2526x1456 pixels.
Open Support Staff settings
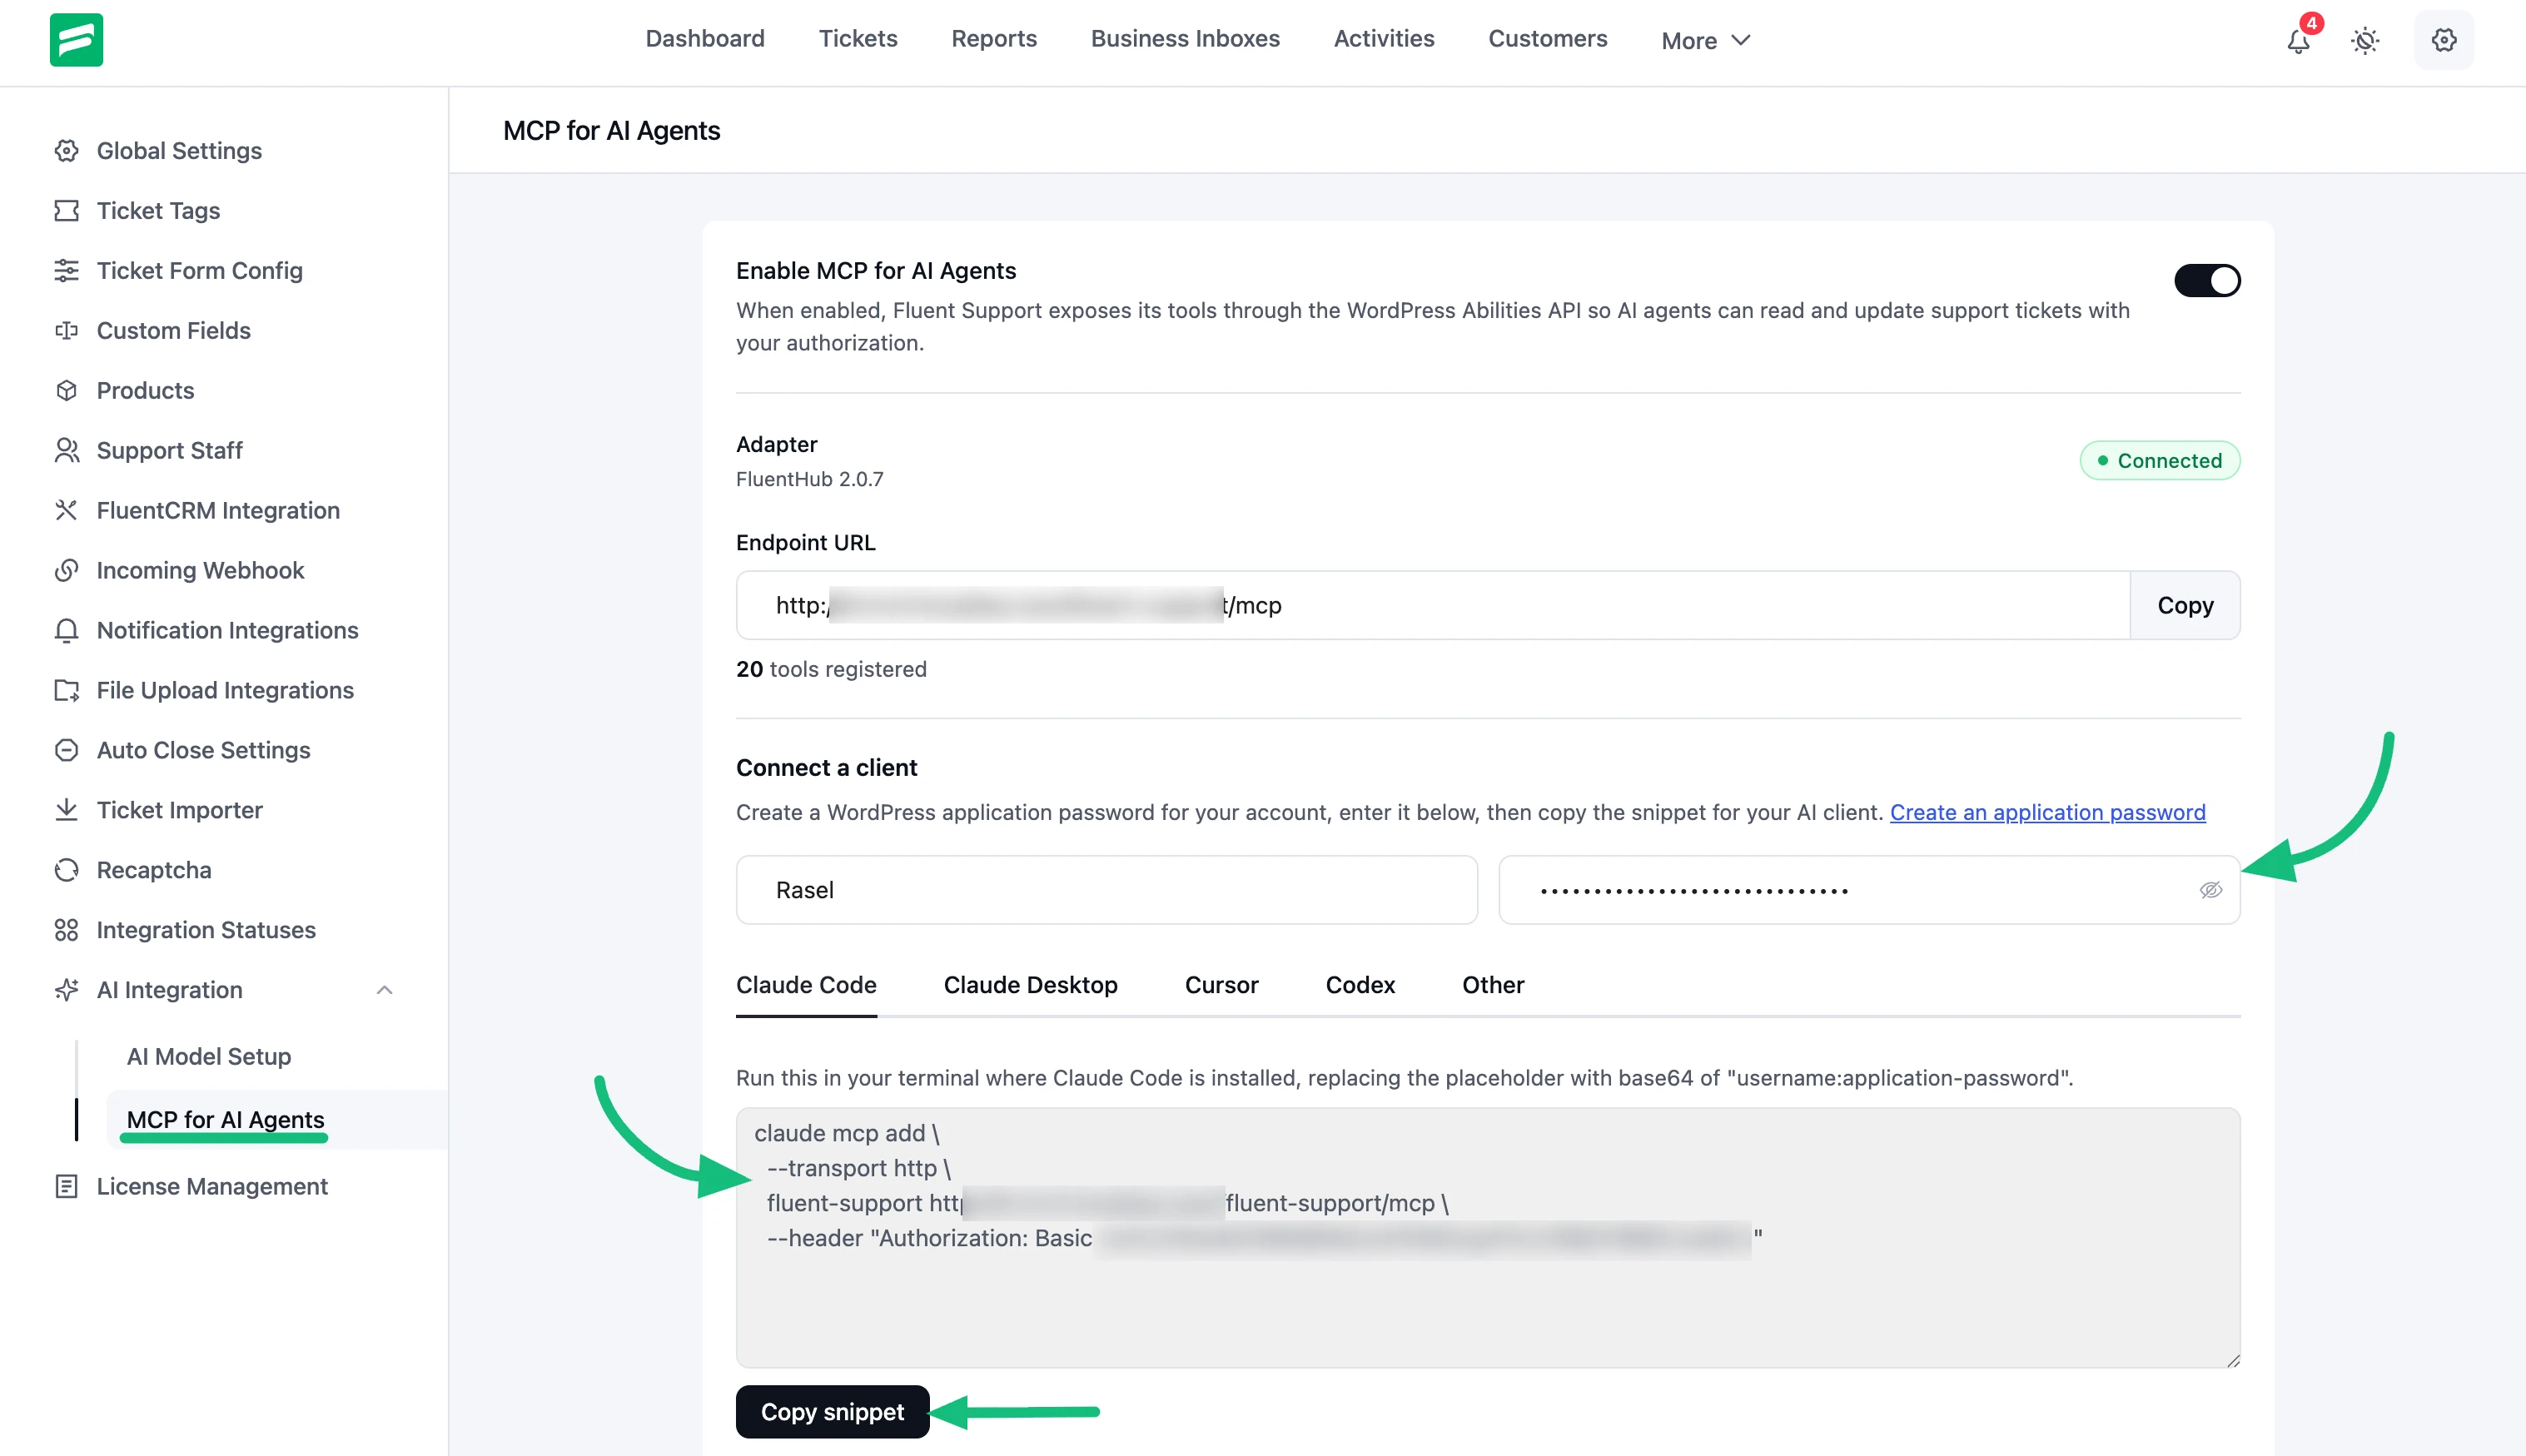pos(169,451)
